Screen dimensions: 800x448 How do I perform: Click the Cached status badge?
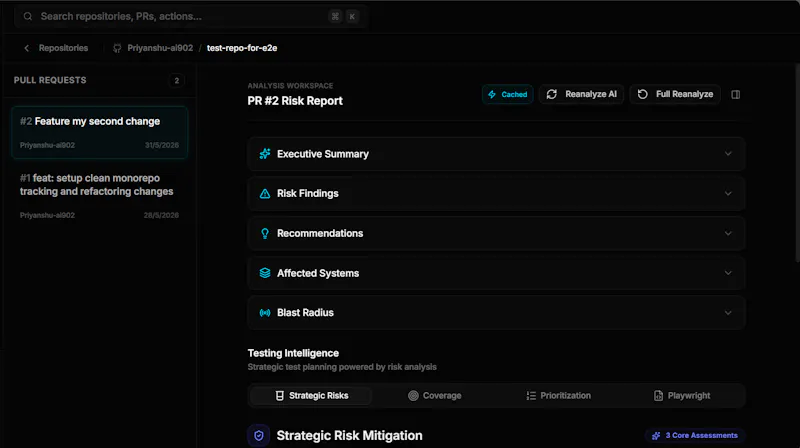508,94
